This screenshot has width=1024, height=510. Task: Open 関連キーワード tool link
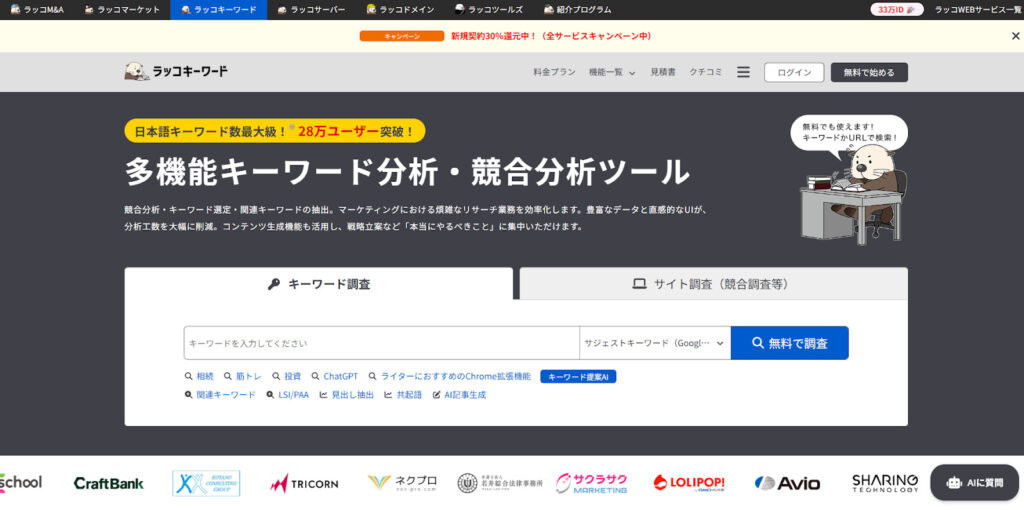[220, 395]
